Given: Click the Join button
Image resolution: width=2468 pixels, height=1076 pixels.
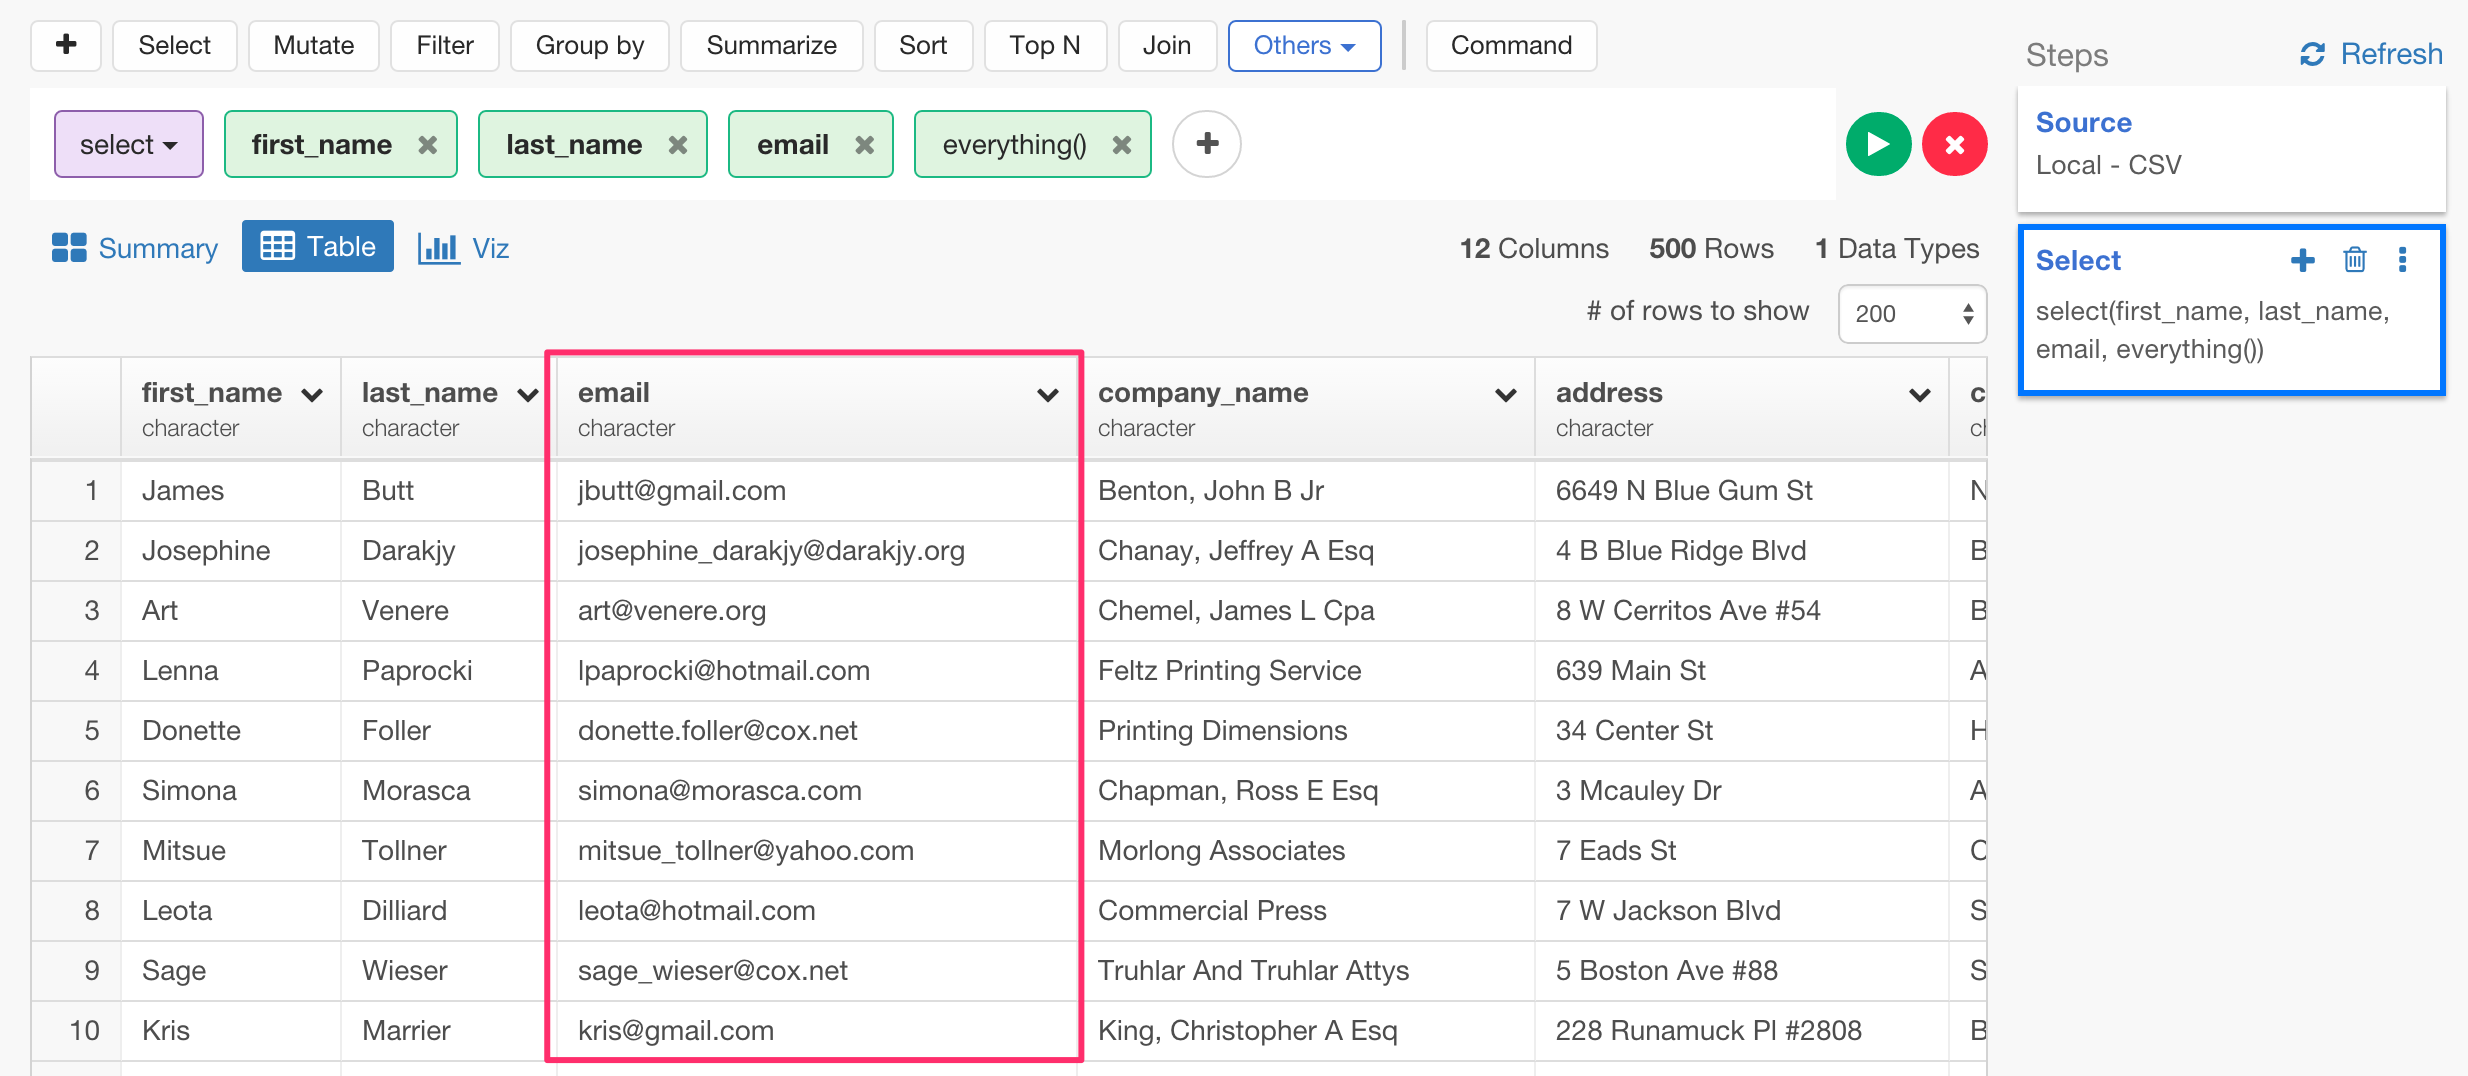Looking at the screenshot, I should pos(1167,45).
